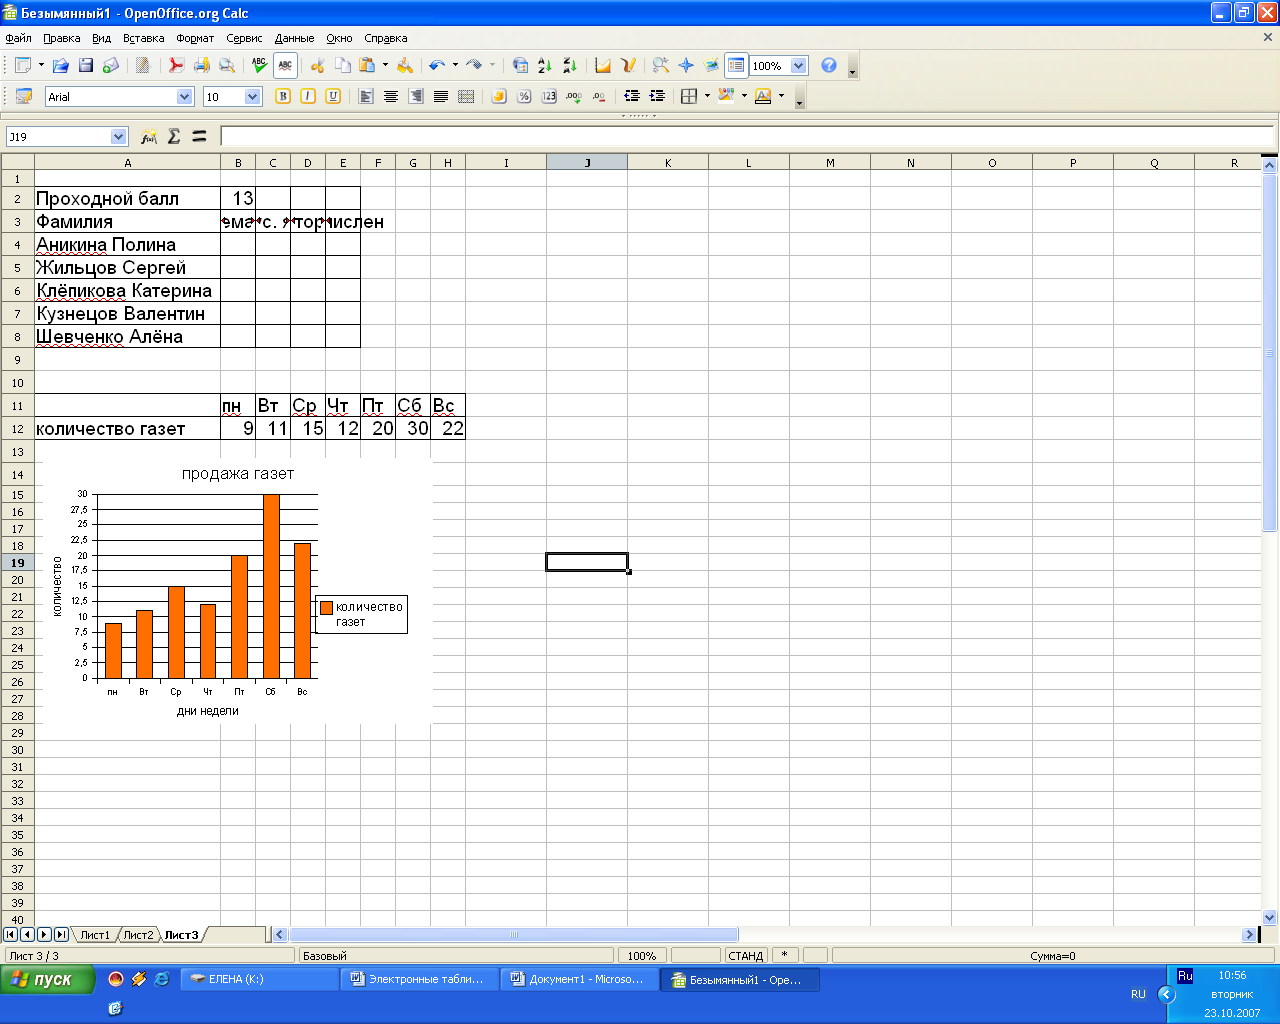Open the Формат menu

(x=195, y=38)
